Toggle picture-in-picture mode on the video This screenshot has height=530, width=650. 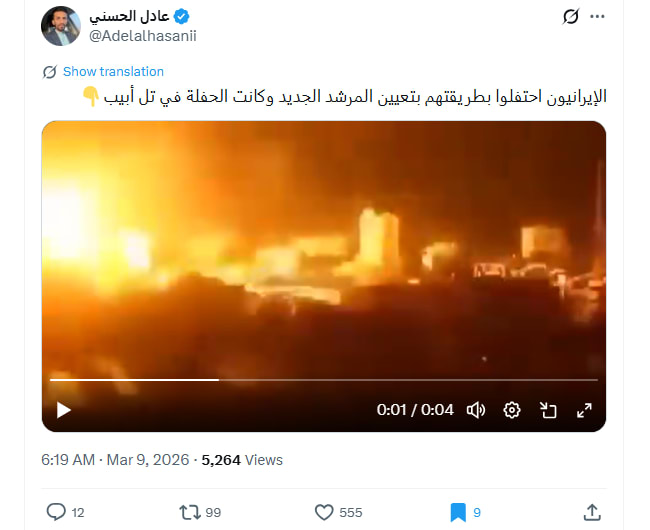pos(548,410)
